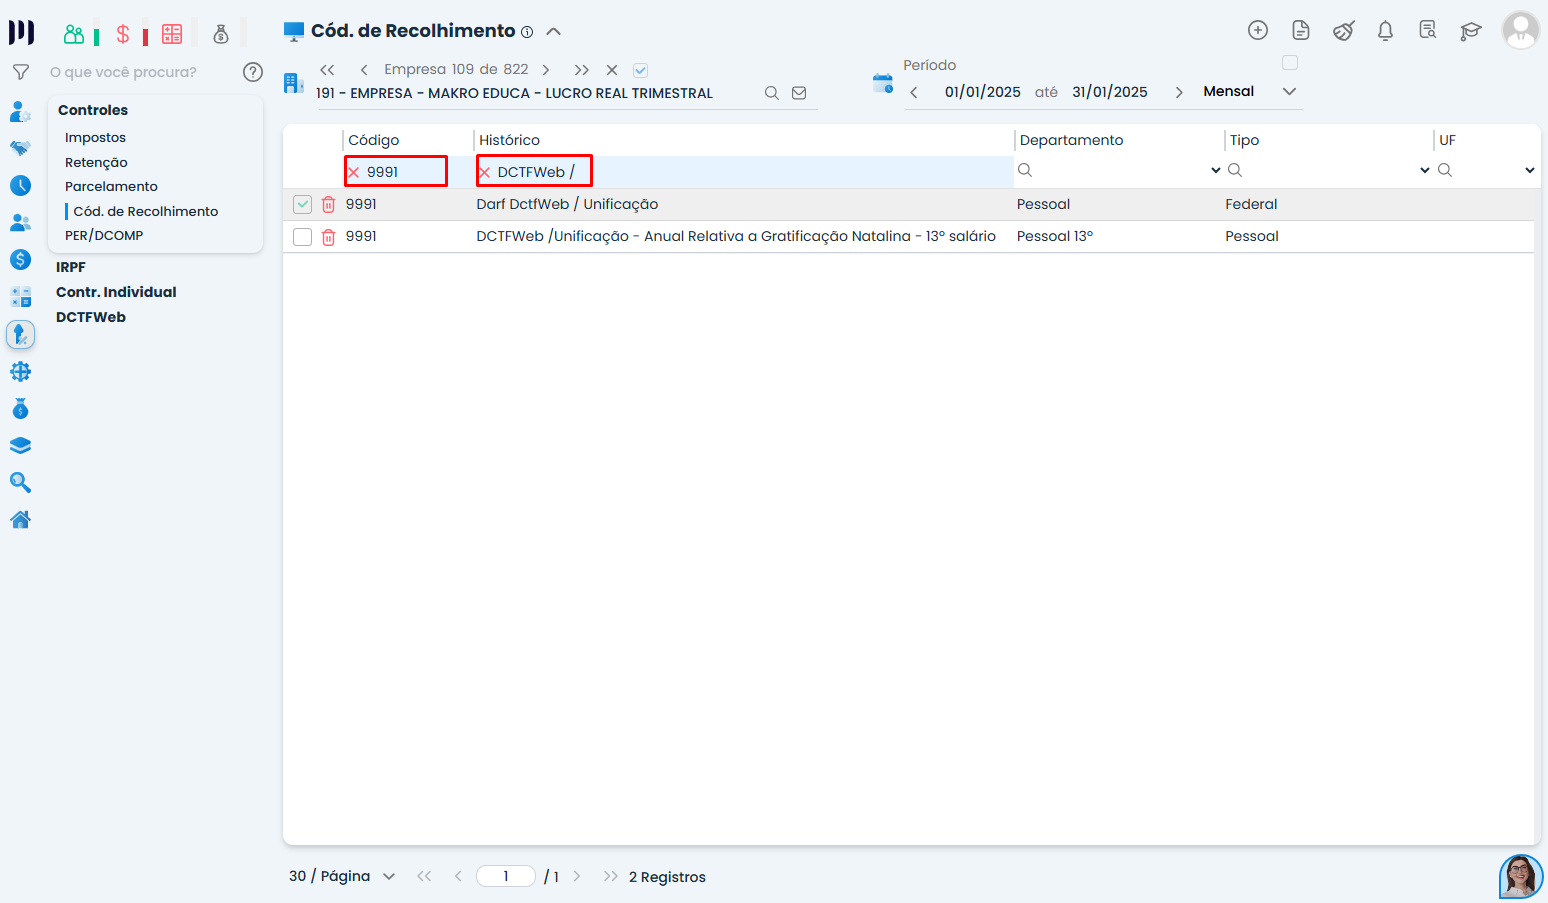Click the calendar icon beside Período
Image resolution: width=1548 pixels, height=903 pixels.
(882, 84)
